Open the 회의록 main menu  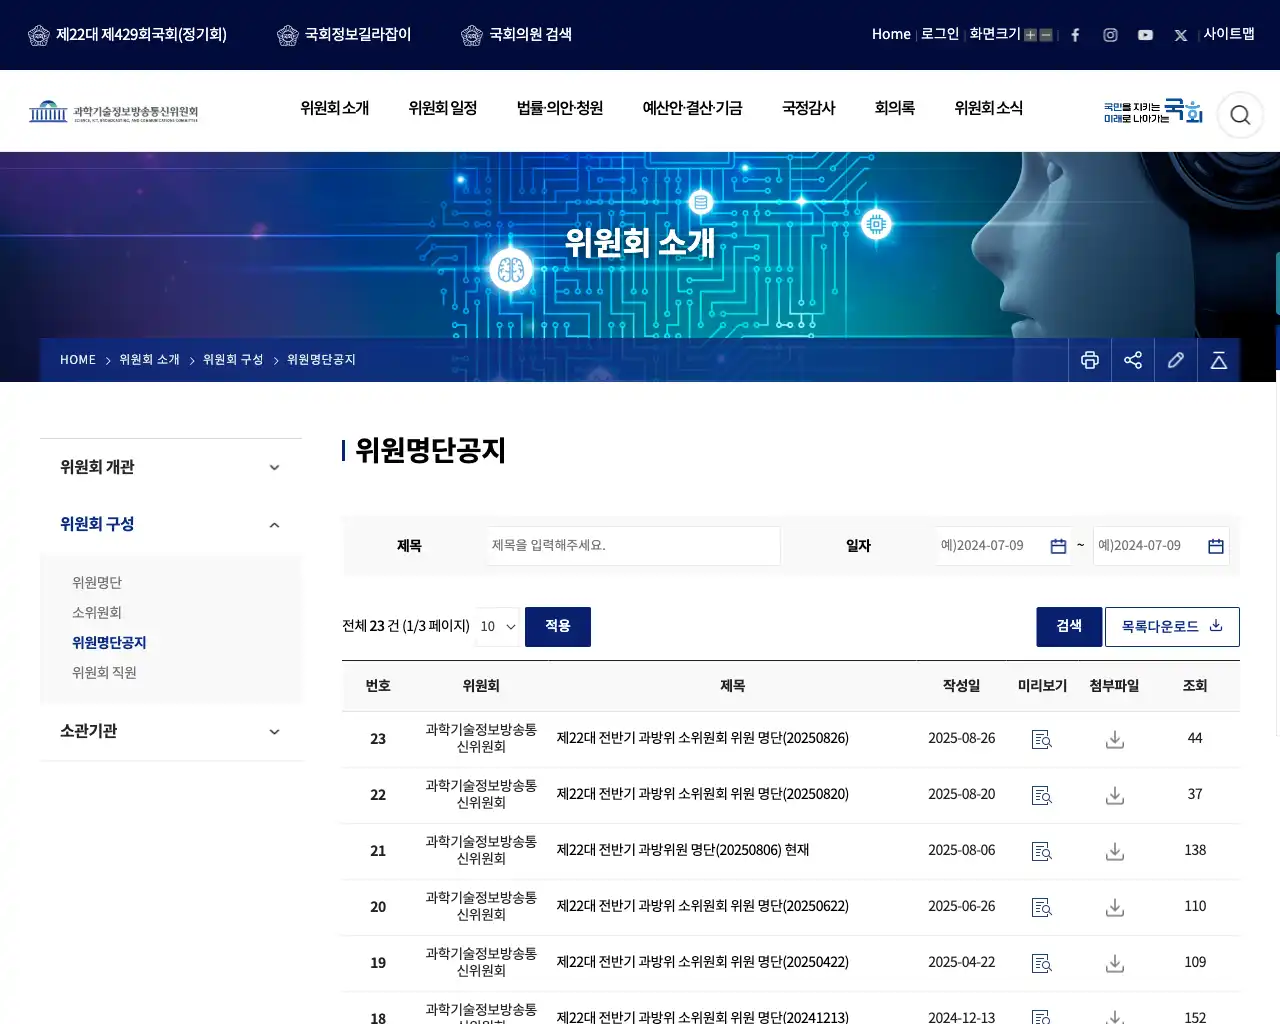click(895, 108)
